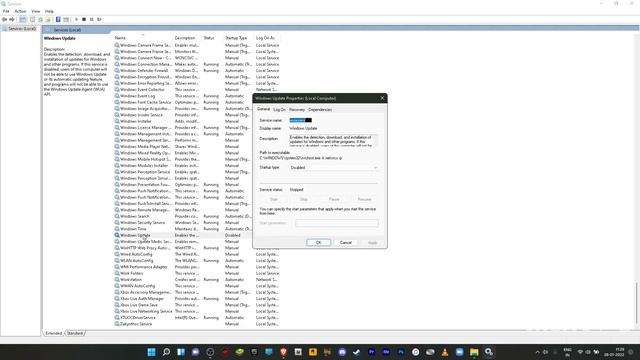Select the Xbox Live Auth Manager service
The width and height of the screenshot is (640, 360).
point(197,298)
